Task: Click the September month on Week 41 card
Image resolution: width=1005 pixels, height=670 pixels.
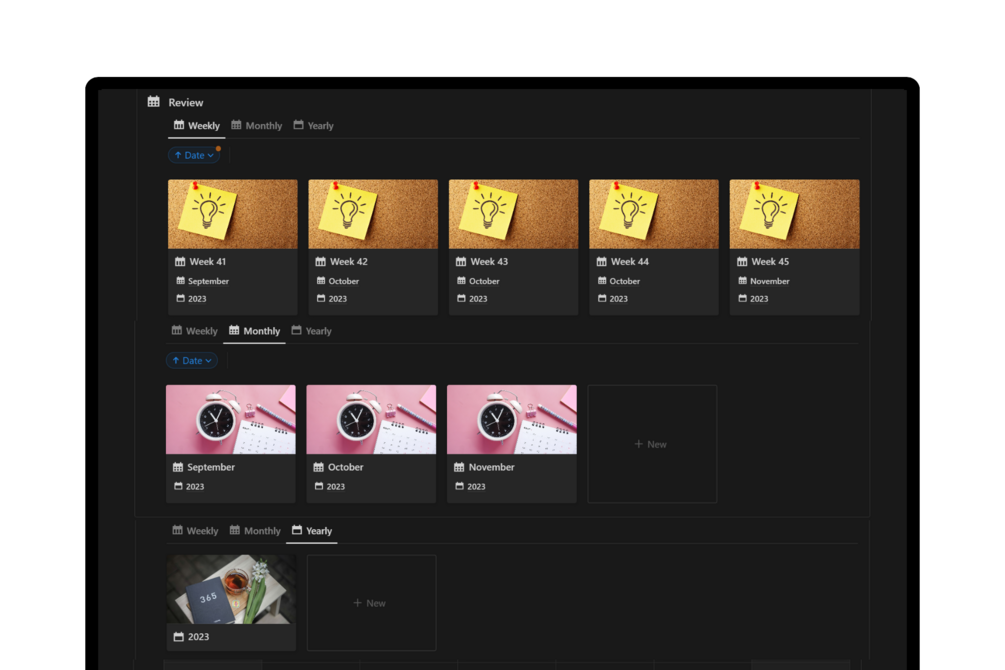Action: pyautogui.click(x=208, y=281)
